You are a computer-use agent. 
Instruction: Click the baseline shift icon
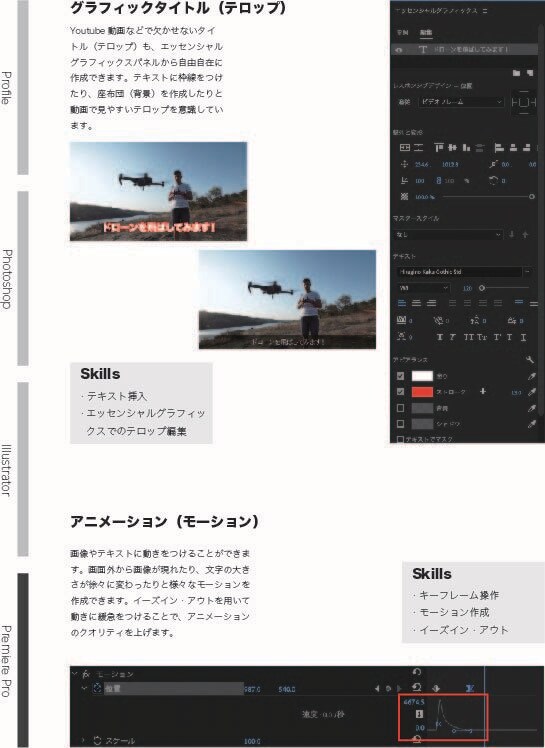(x=512, y=321)
